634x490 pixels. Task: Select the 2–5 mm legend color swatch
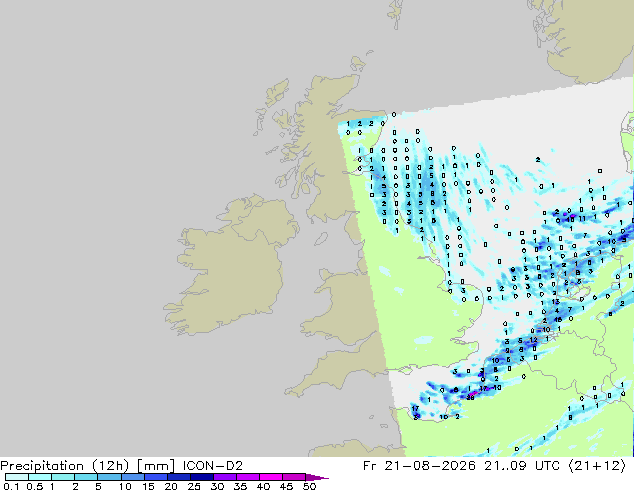pyautogui.click(x=87, y=477)
